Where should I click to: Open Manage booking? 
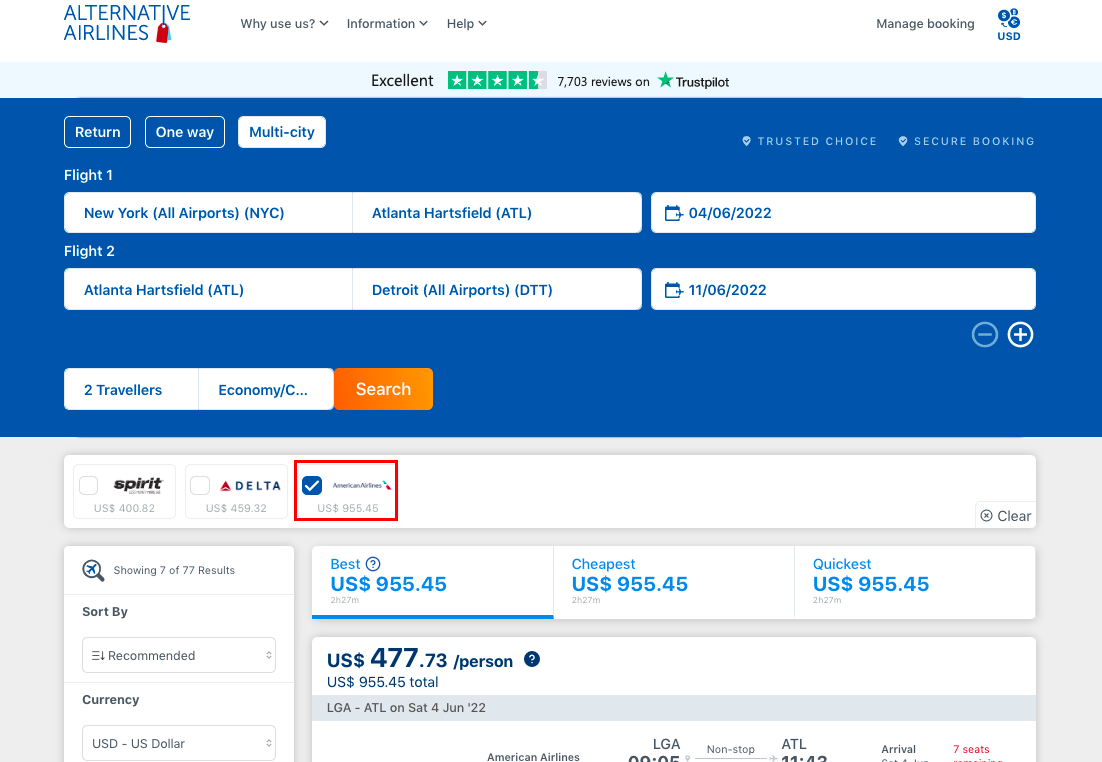tap(926, 23)
